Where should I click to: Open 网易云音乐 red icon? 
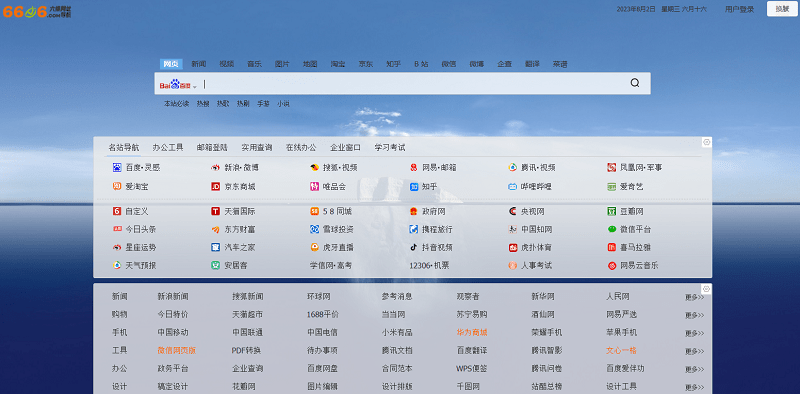tap(612, 265)
